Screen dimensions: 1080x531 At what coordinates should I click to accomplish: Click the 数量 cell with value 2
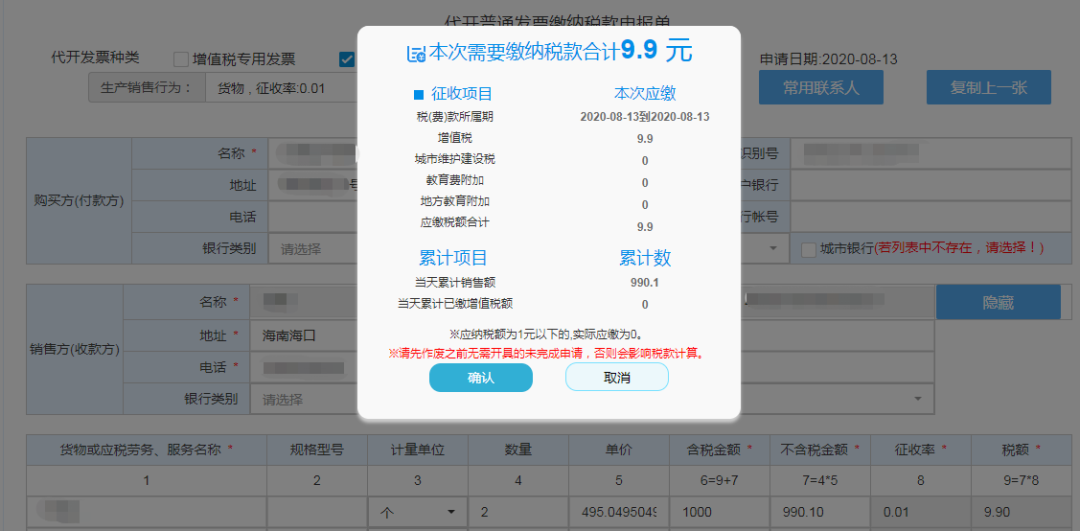pyautogui.click(x=518, y=512)
